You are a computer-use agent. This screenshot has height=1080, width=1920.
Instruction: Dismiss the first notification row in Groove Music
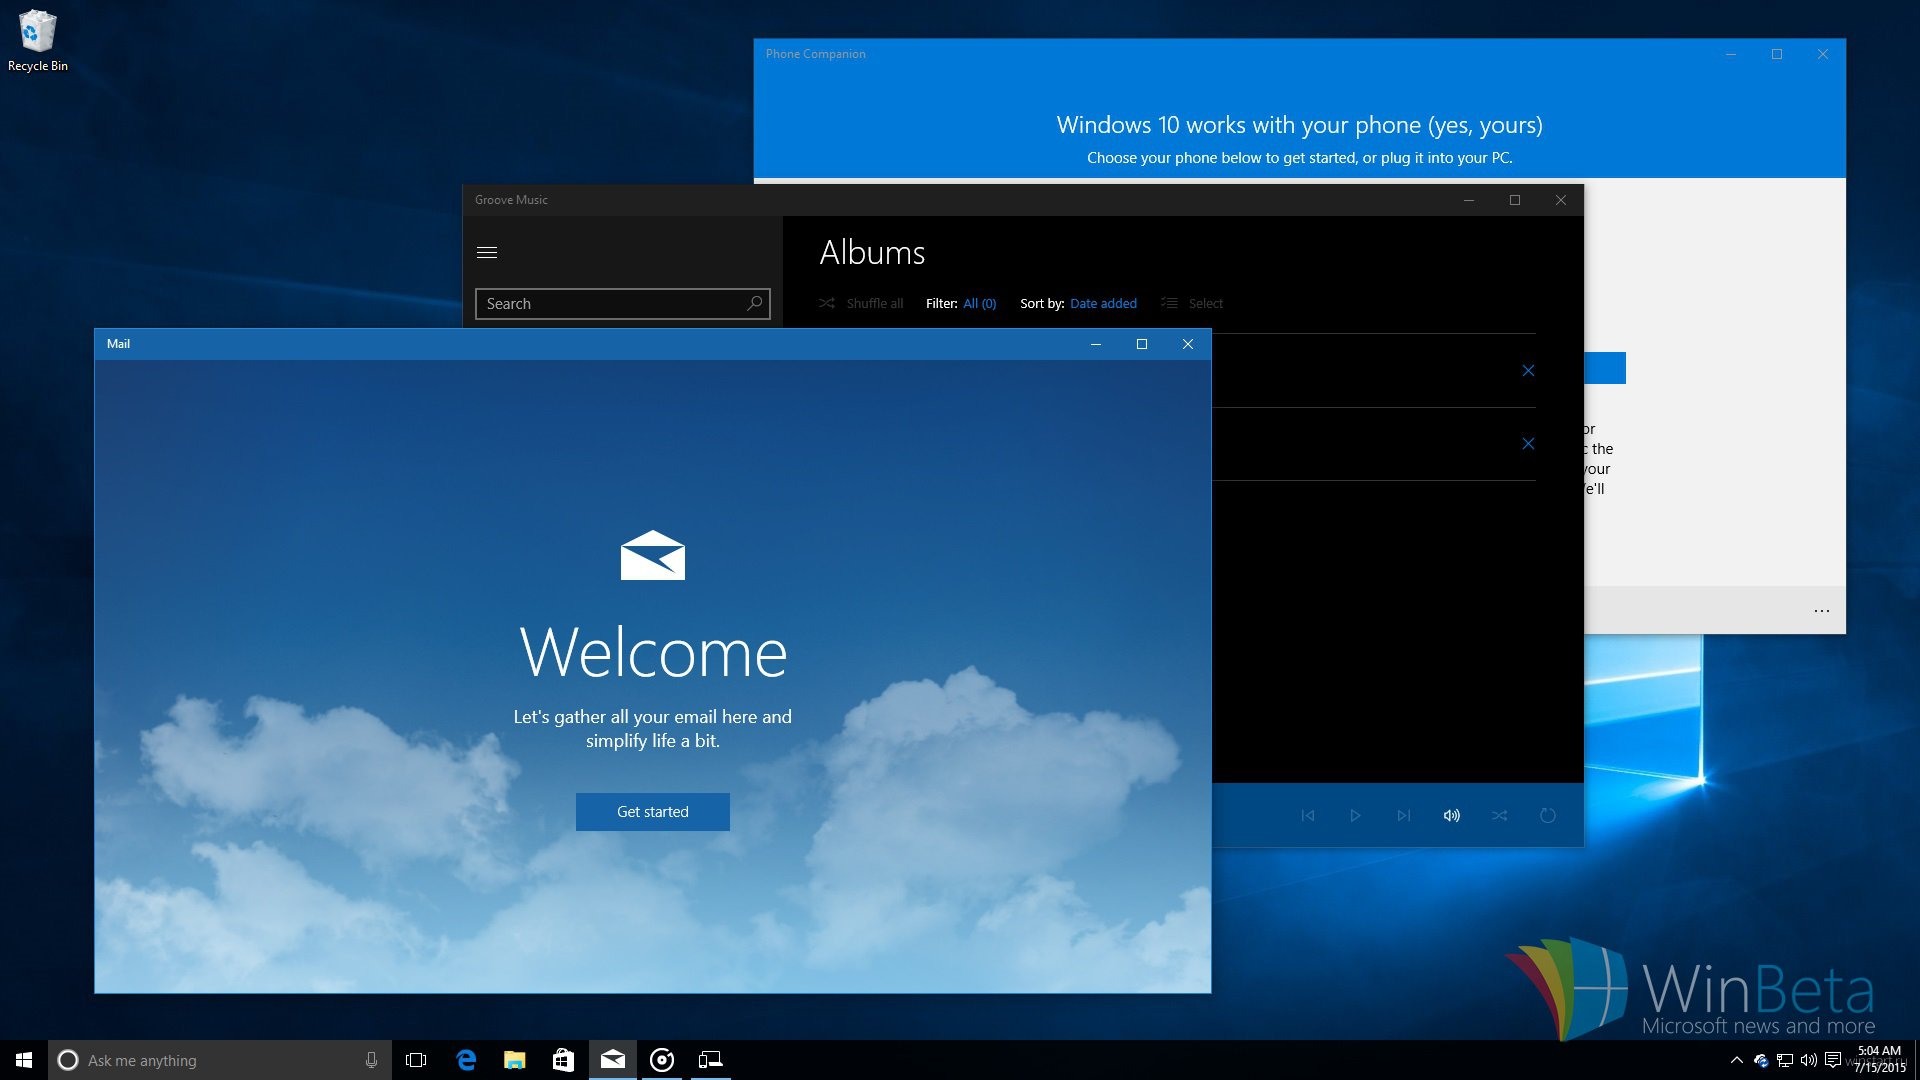point(1528,370)
